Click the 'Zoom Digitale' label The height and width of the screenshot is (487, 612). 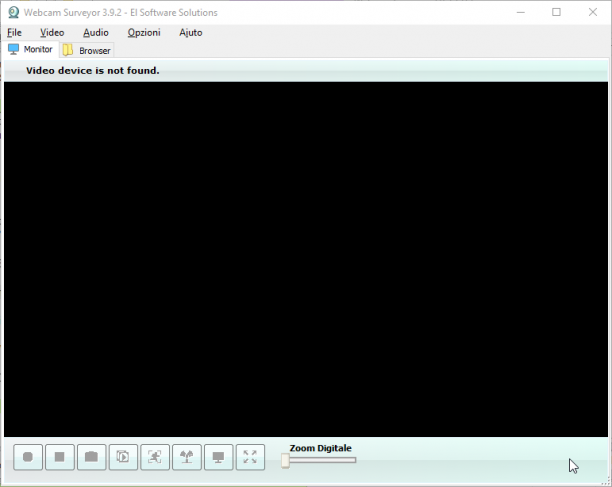(x=320, y=448)
